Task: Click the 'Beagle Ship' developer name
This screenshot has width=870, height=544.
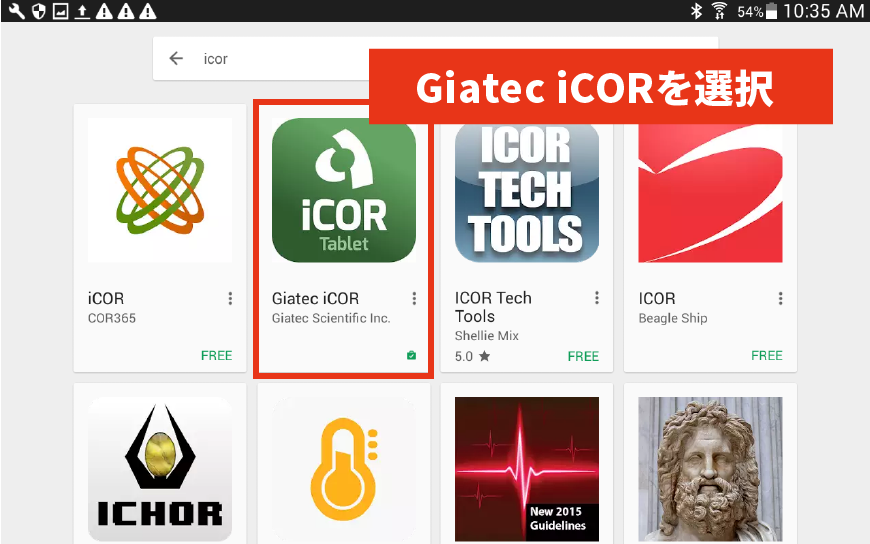Action: coord(672,318)
